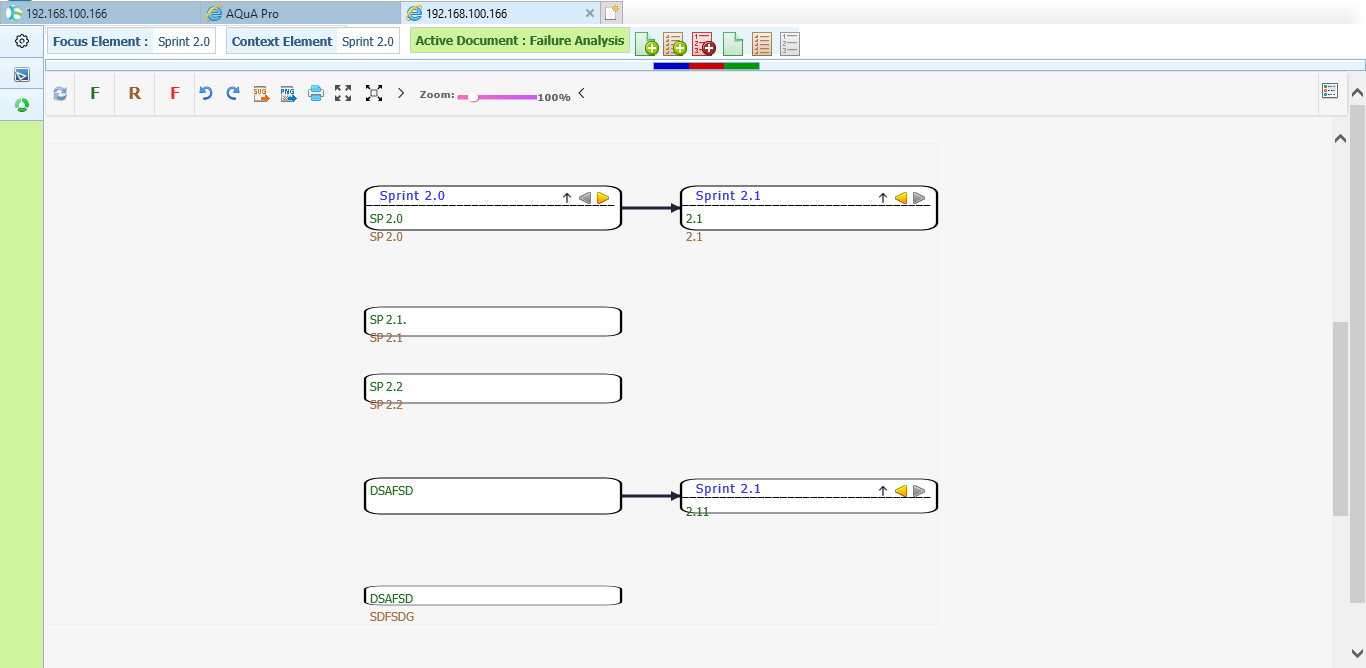Click yellow right triangle on Sprint 2.0 node
1366x668 pixels.
(603, 198)
